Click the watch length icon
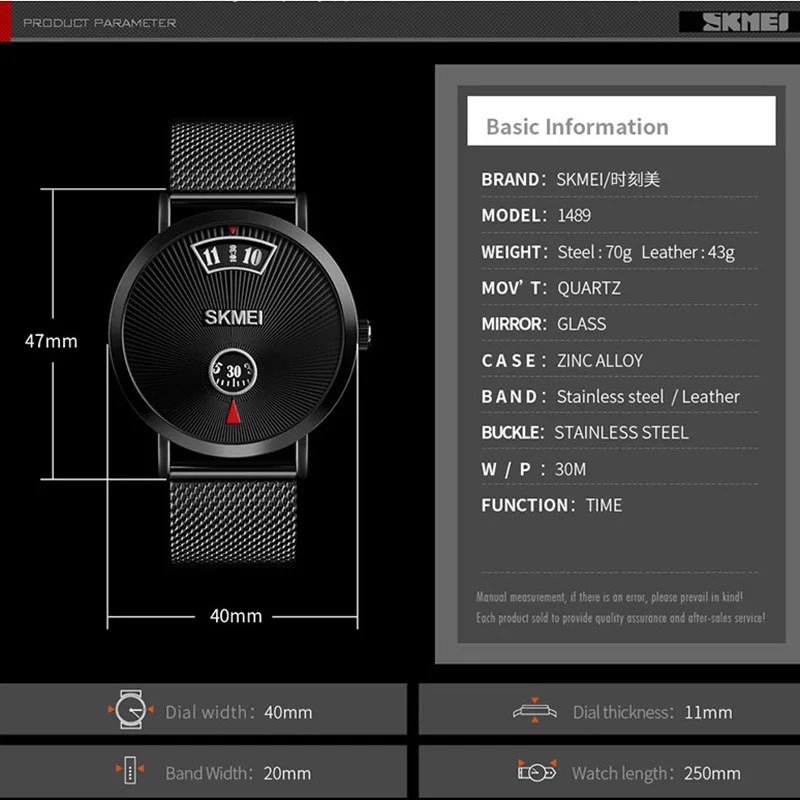This screenshot has width=800, height=800. [537, 771]
